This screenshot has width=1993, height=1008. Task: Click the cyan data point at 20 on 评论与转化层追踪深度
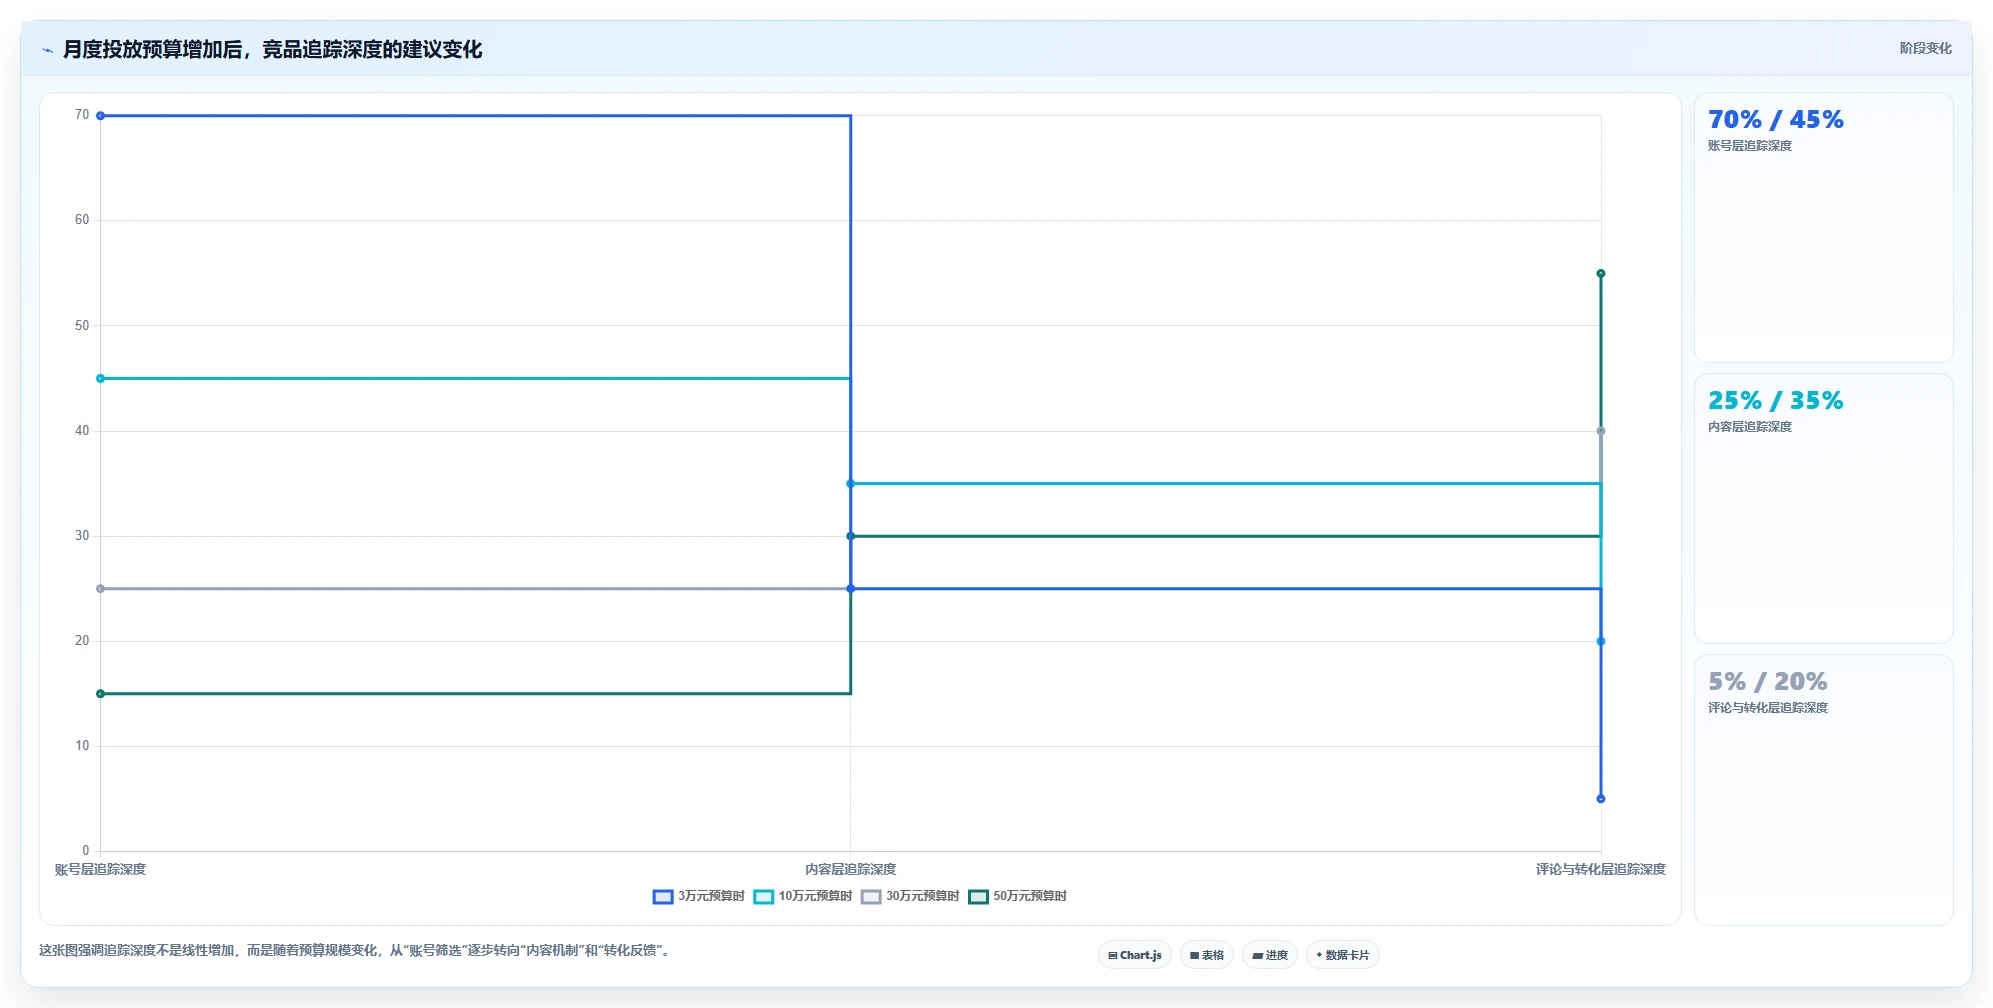pos(1601,641)
